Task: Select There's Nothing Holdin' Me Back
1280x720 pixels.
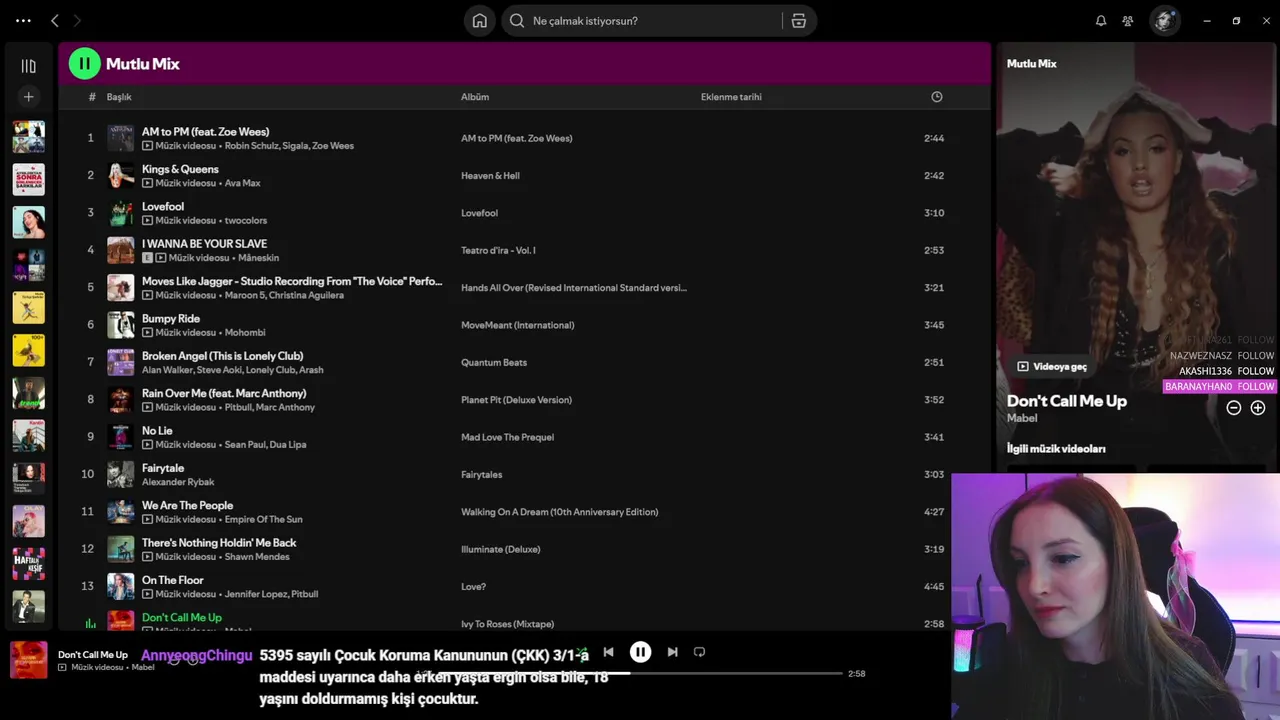Action: (219, 543)
